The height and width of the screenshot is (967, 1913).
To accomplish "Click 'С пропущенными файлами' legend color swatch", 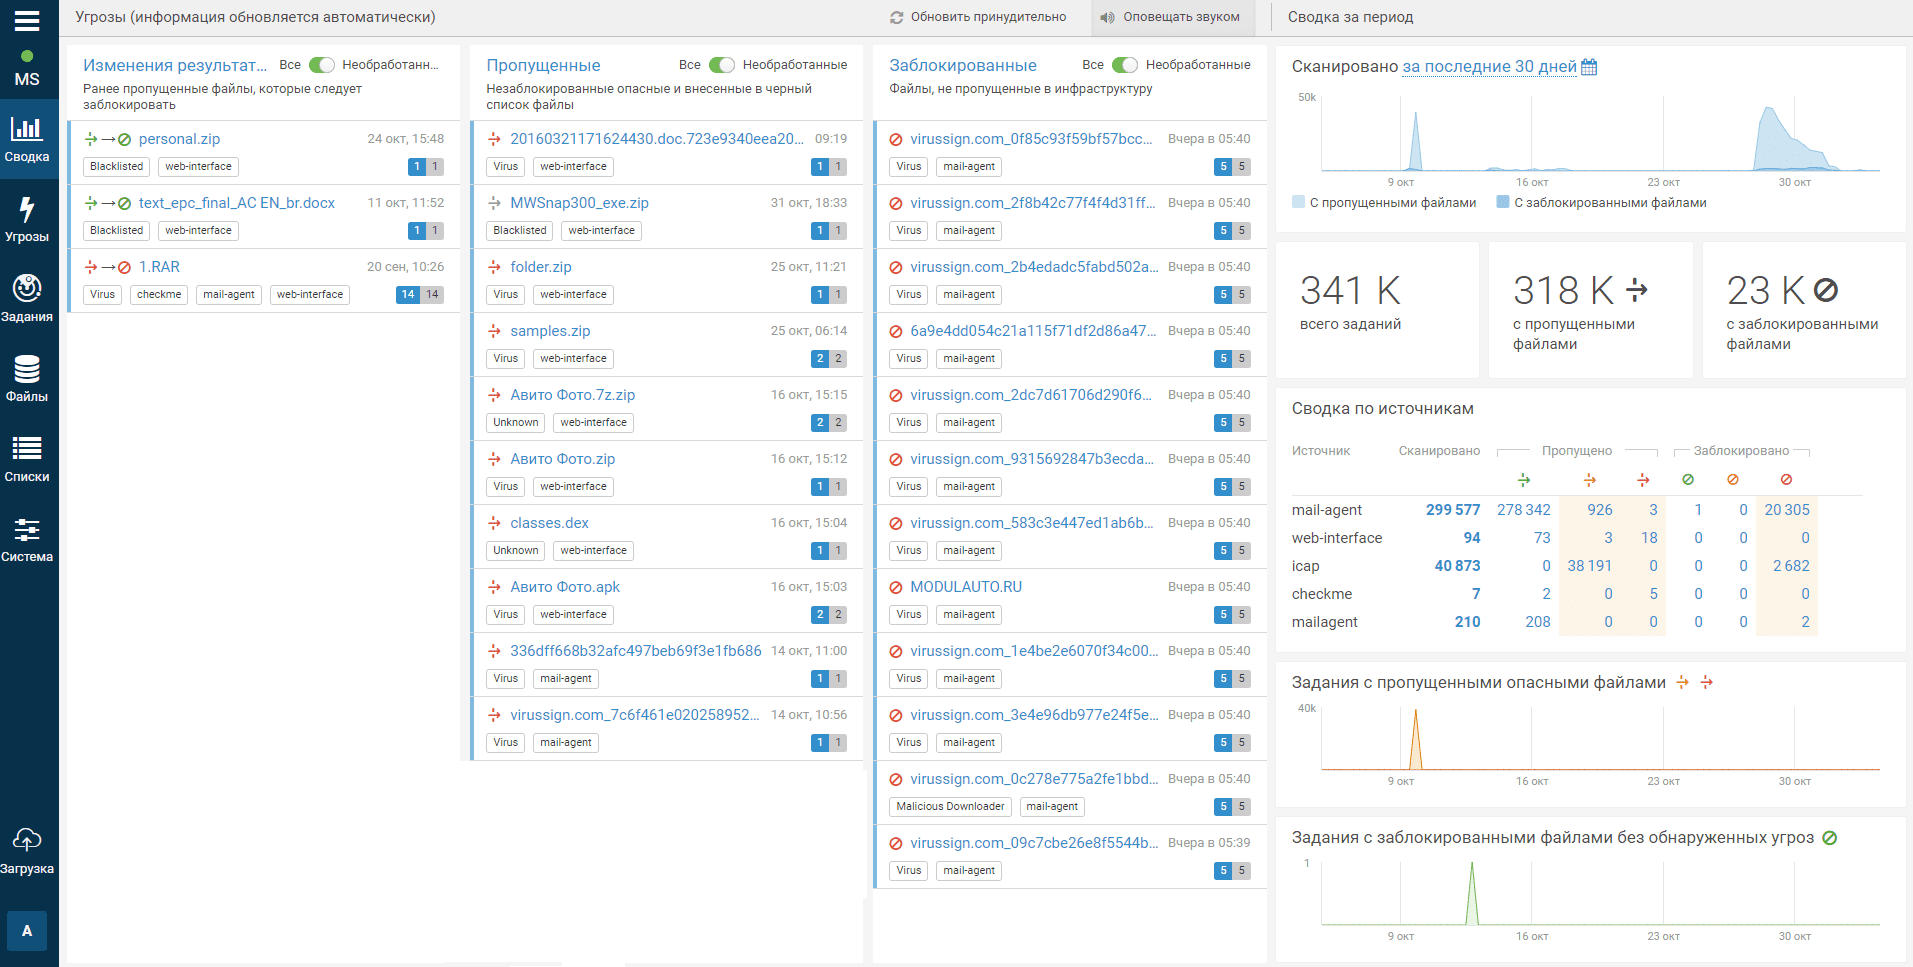I will tap(1298, 202).
